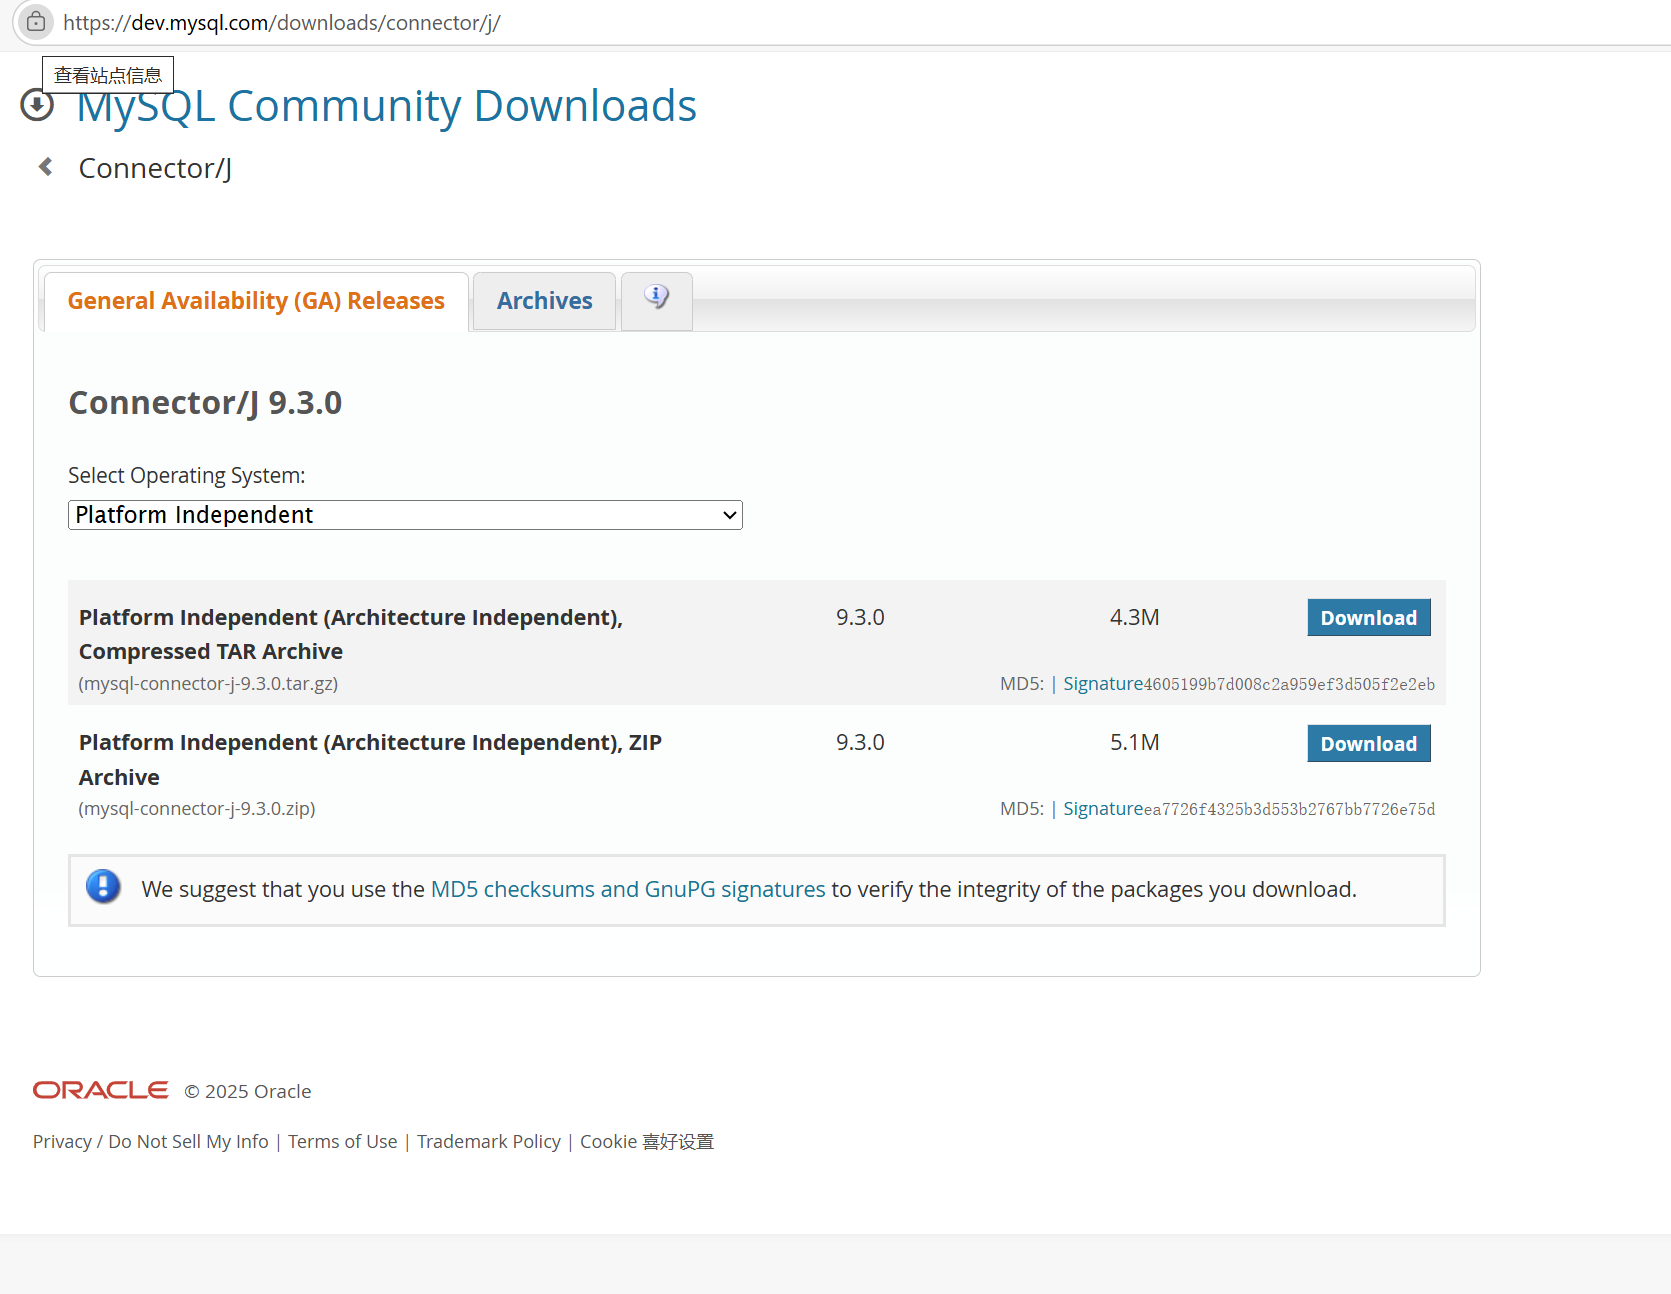This screenshot has height=1294, width=1671.
Task: Click filename (mysql-connector-j-9.3.0.tar.gz)
Action: pyautogui.click(x=209, y=684)
